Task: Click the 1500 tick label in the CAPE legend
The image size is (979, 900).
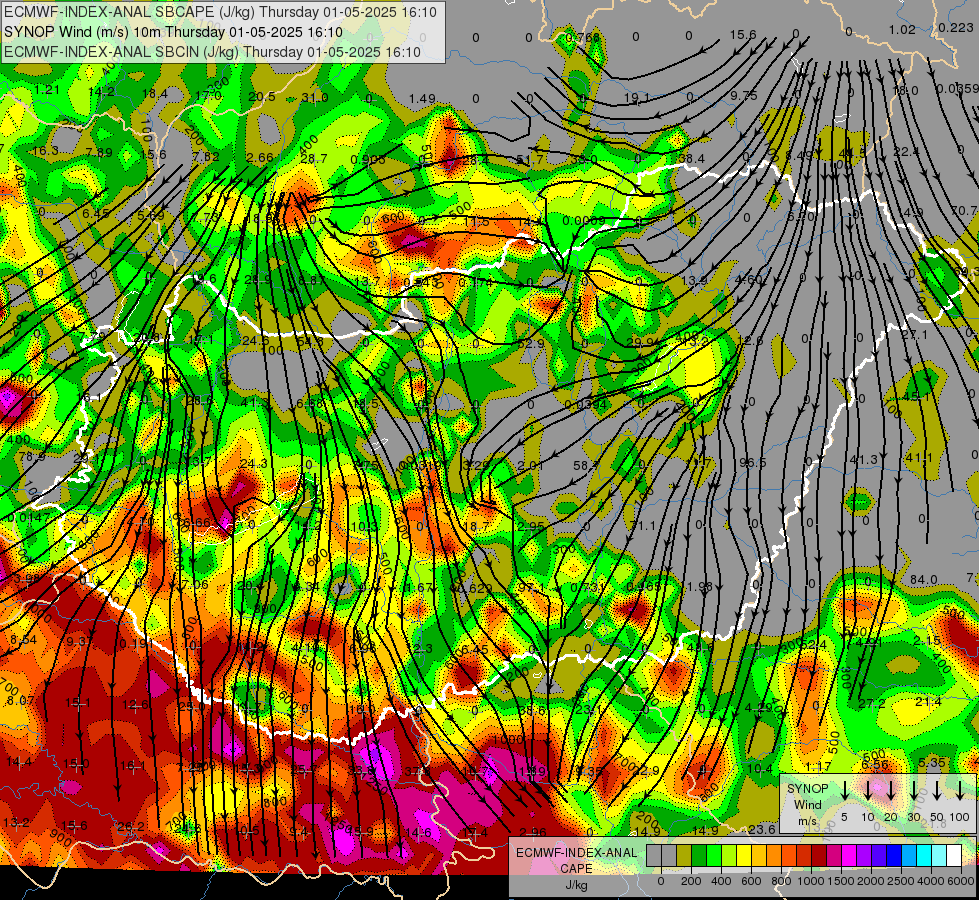Action: [842, 881]
